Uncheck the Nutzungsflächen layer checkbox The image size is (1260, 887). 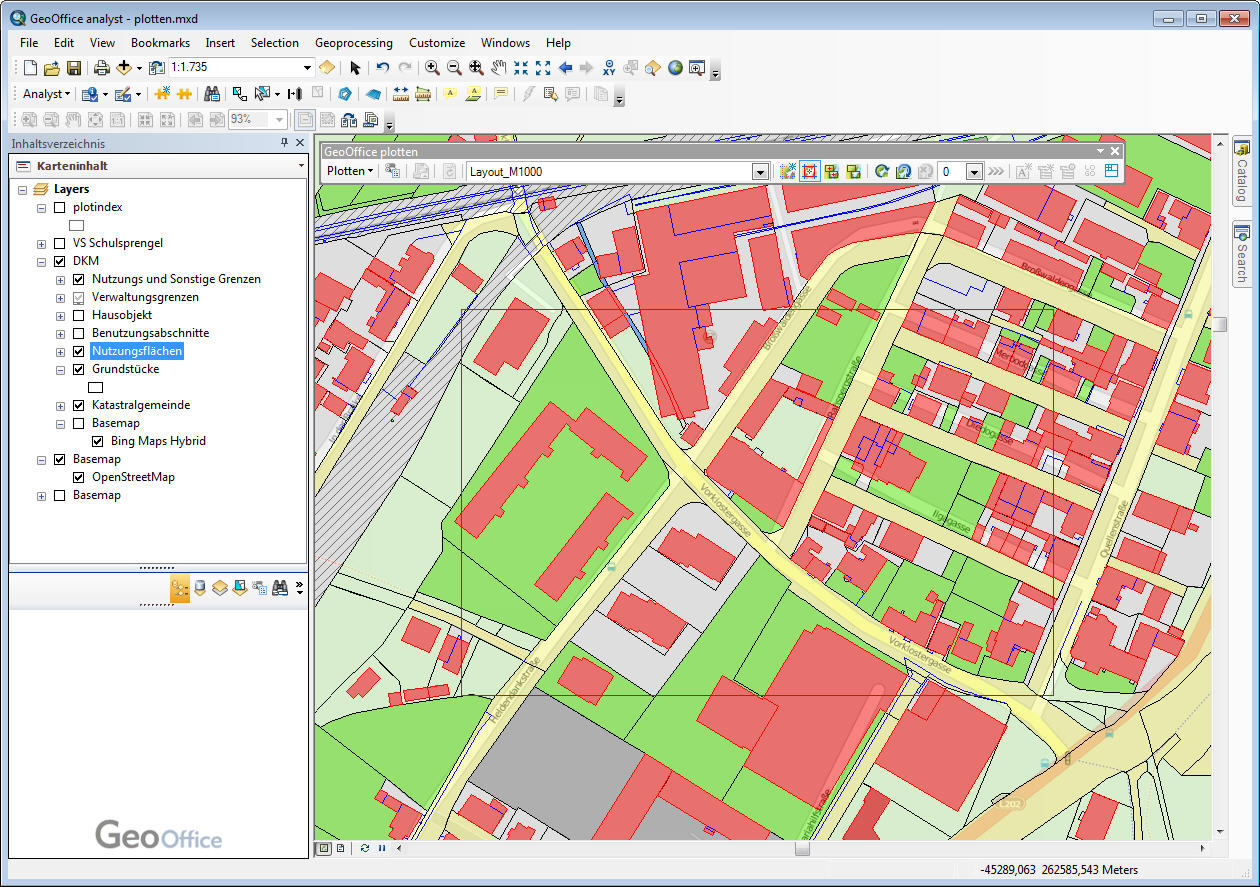(79, 352)
